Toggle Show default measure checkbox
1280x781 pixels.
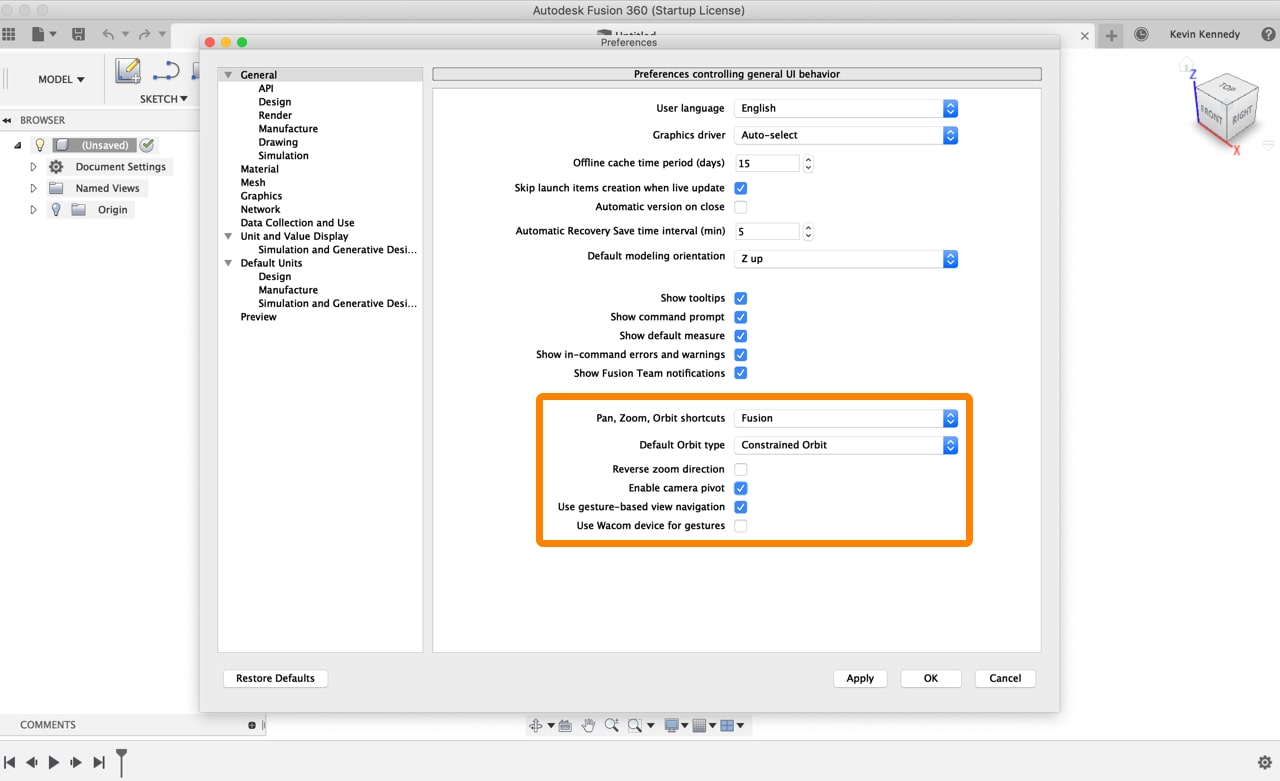point(741,336)
